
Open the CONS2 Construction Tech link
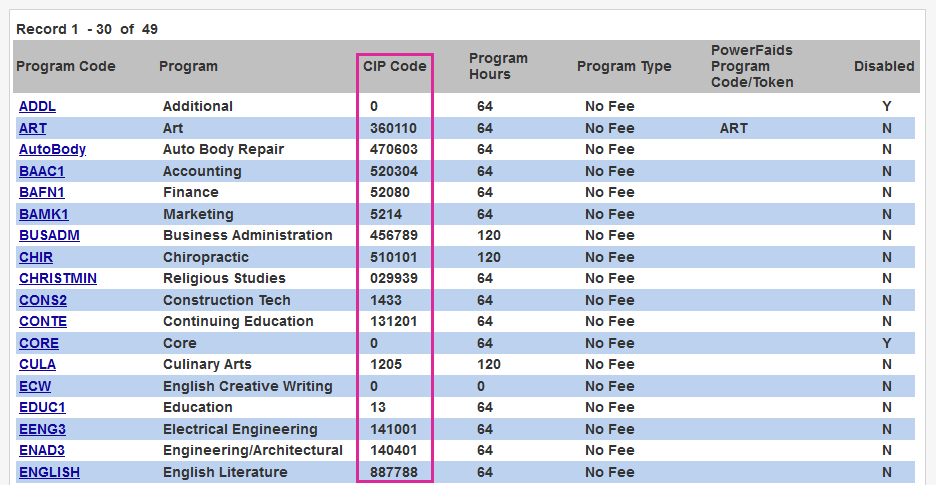(x=43, y=300)
